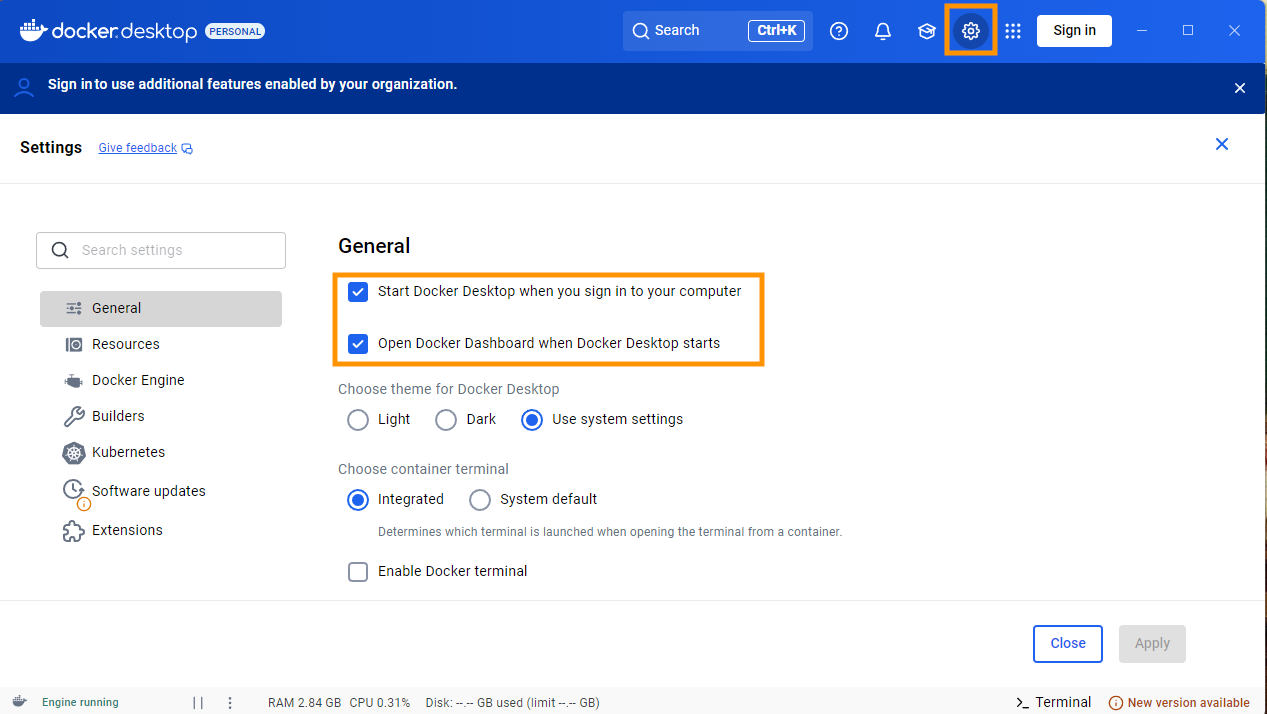Open the Extensions settings section
This screenshot has height=714, width=1267.
[x=161, y=531]
